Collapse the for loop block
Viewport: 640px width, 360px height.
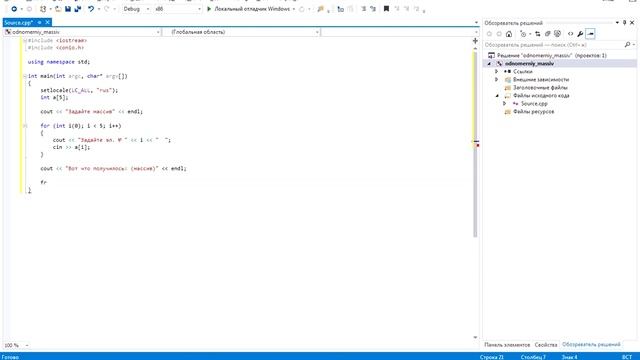tap(25, 126)
